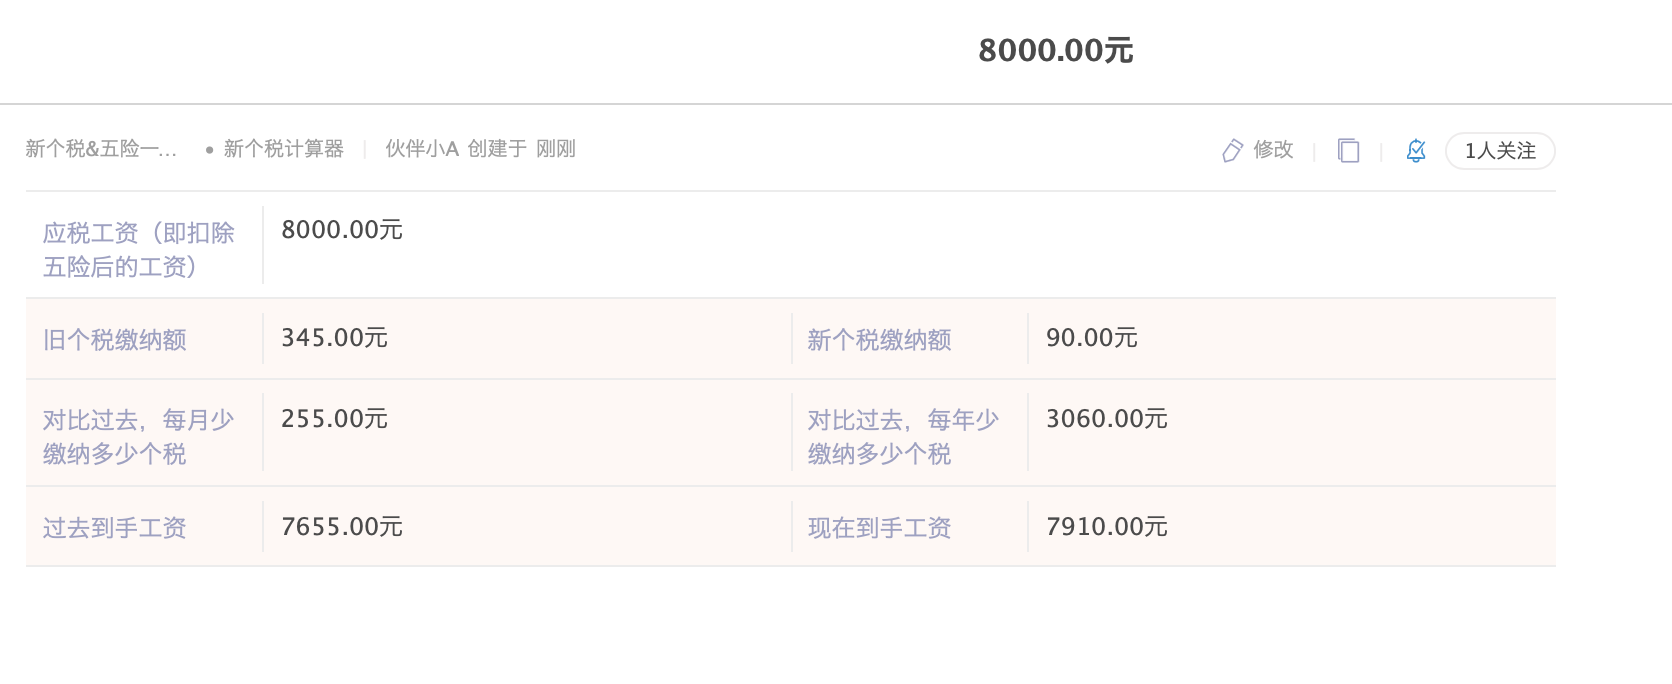Click the 应税工资 field value 8000.00元
The width and height of the screenshot is (1672, 684).
342,230
